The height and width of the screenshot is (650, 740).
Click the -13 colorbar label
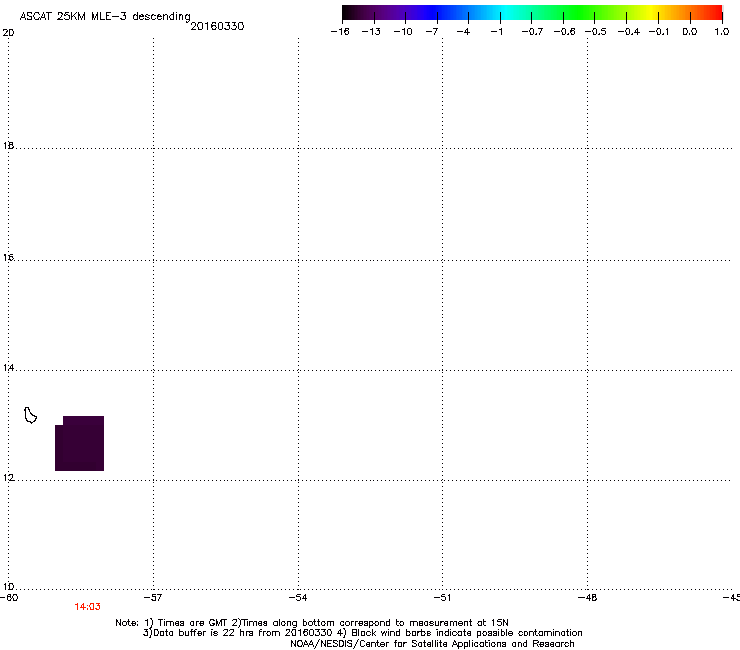(x=371, y=32)
